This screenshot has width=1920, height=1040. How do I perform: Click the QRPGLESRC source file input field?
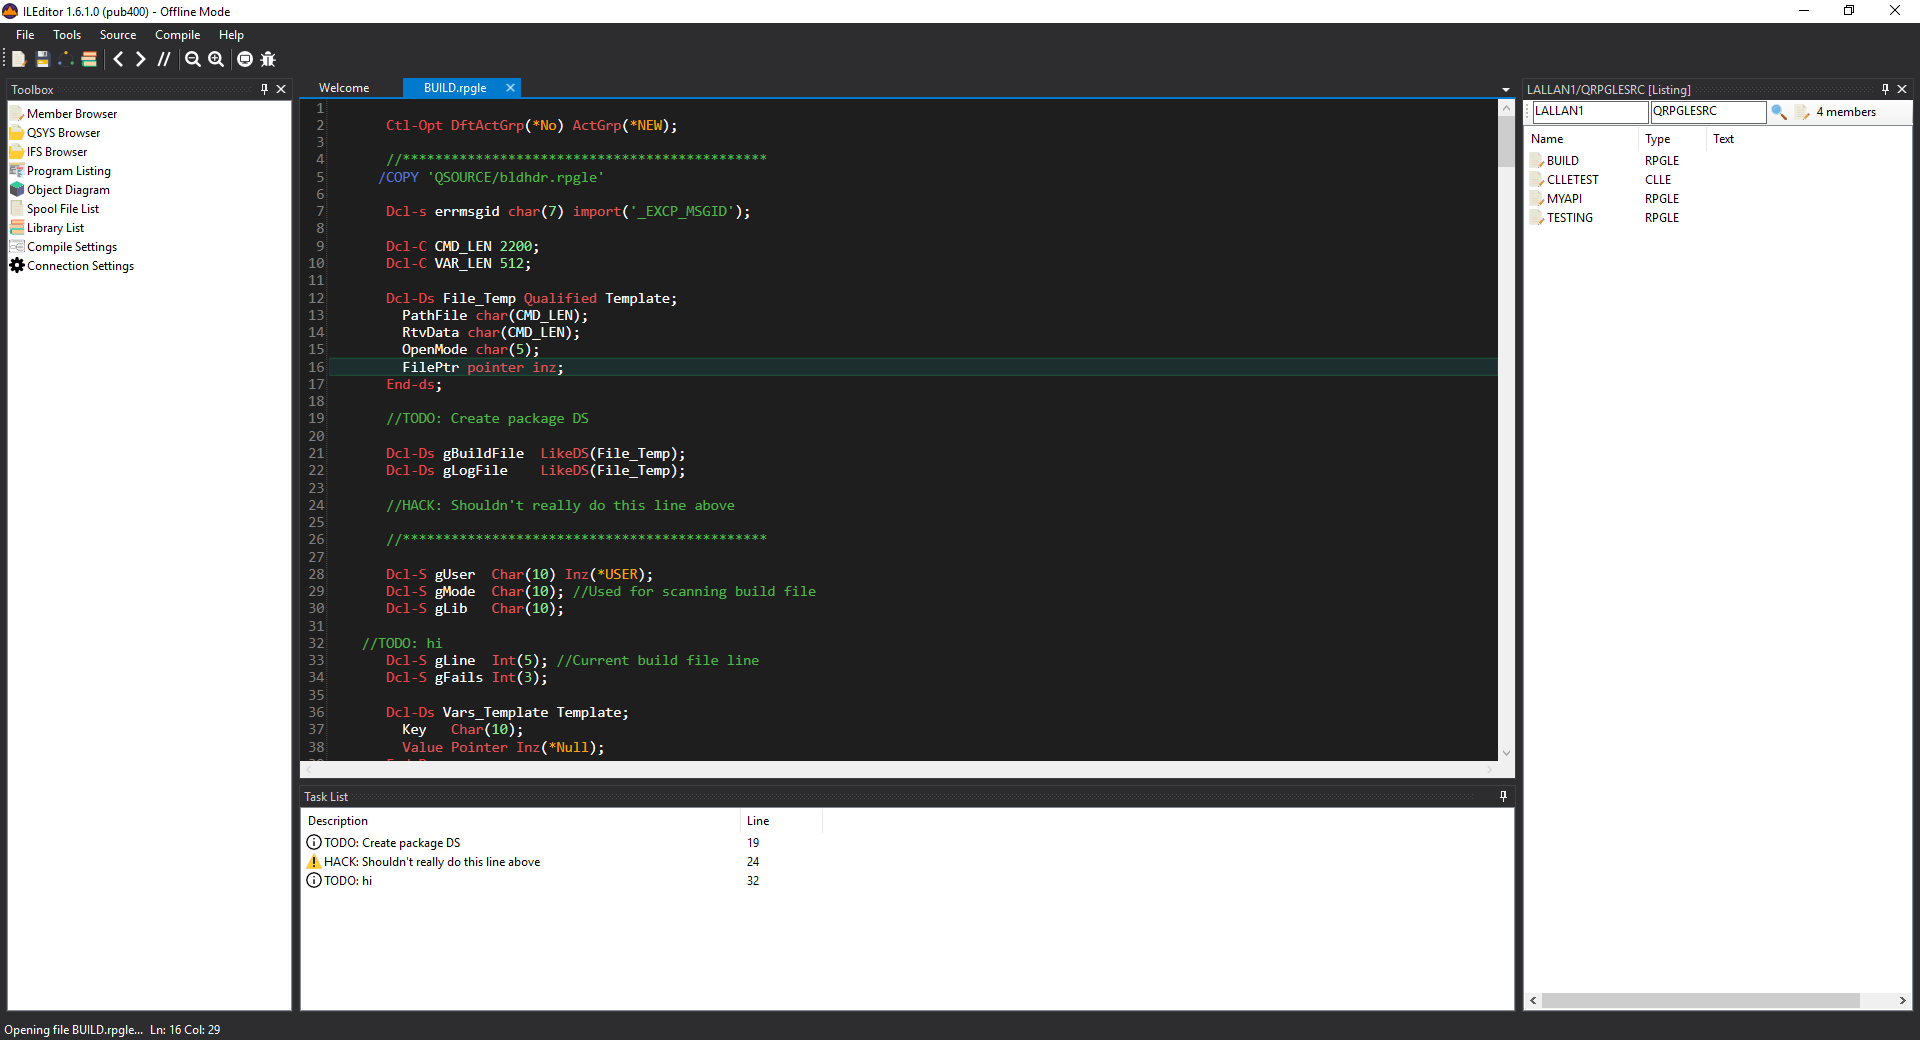point(1708,112)
